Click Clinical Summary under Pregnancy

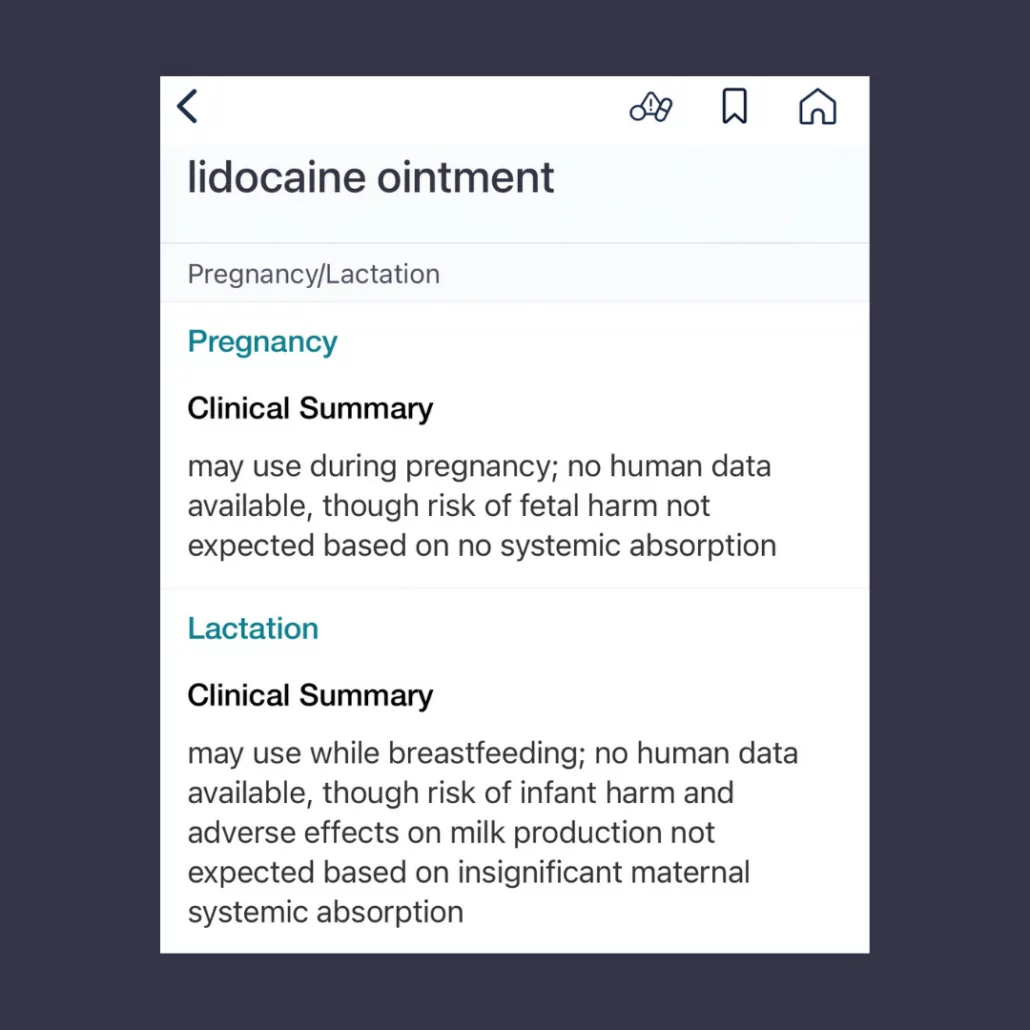coord(310,408)
